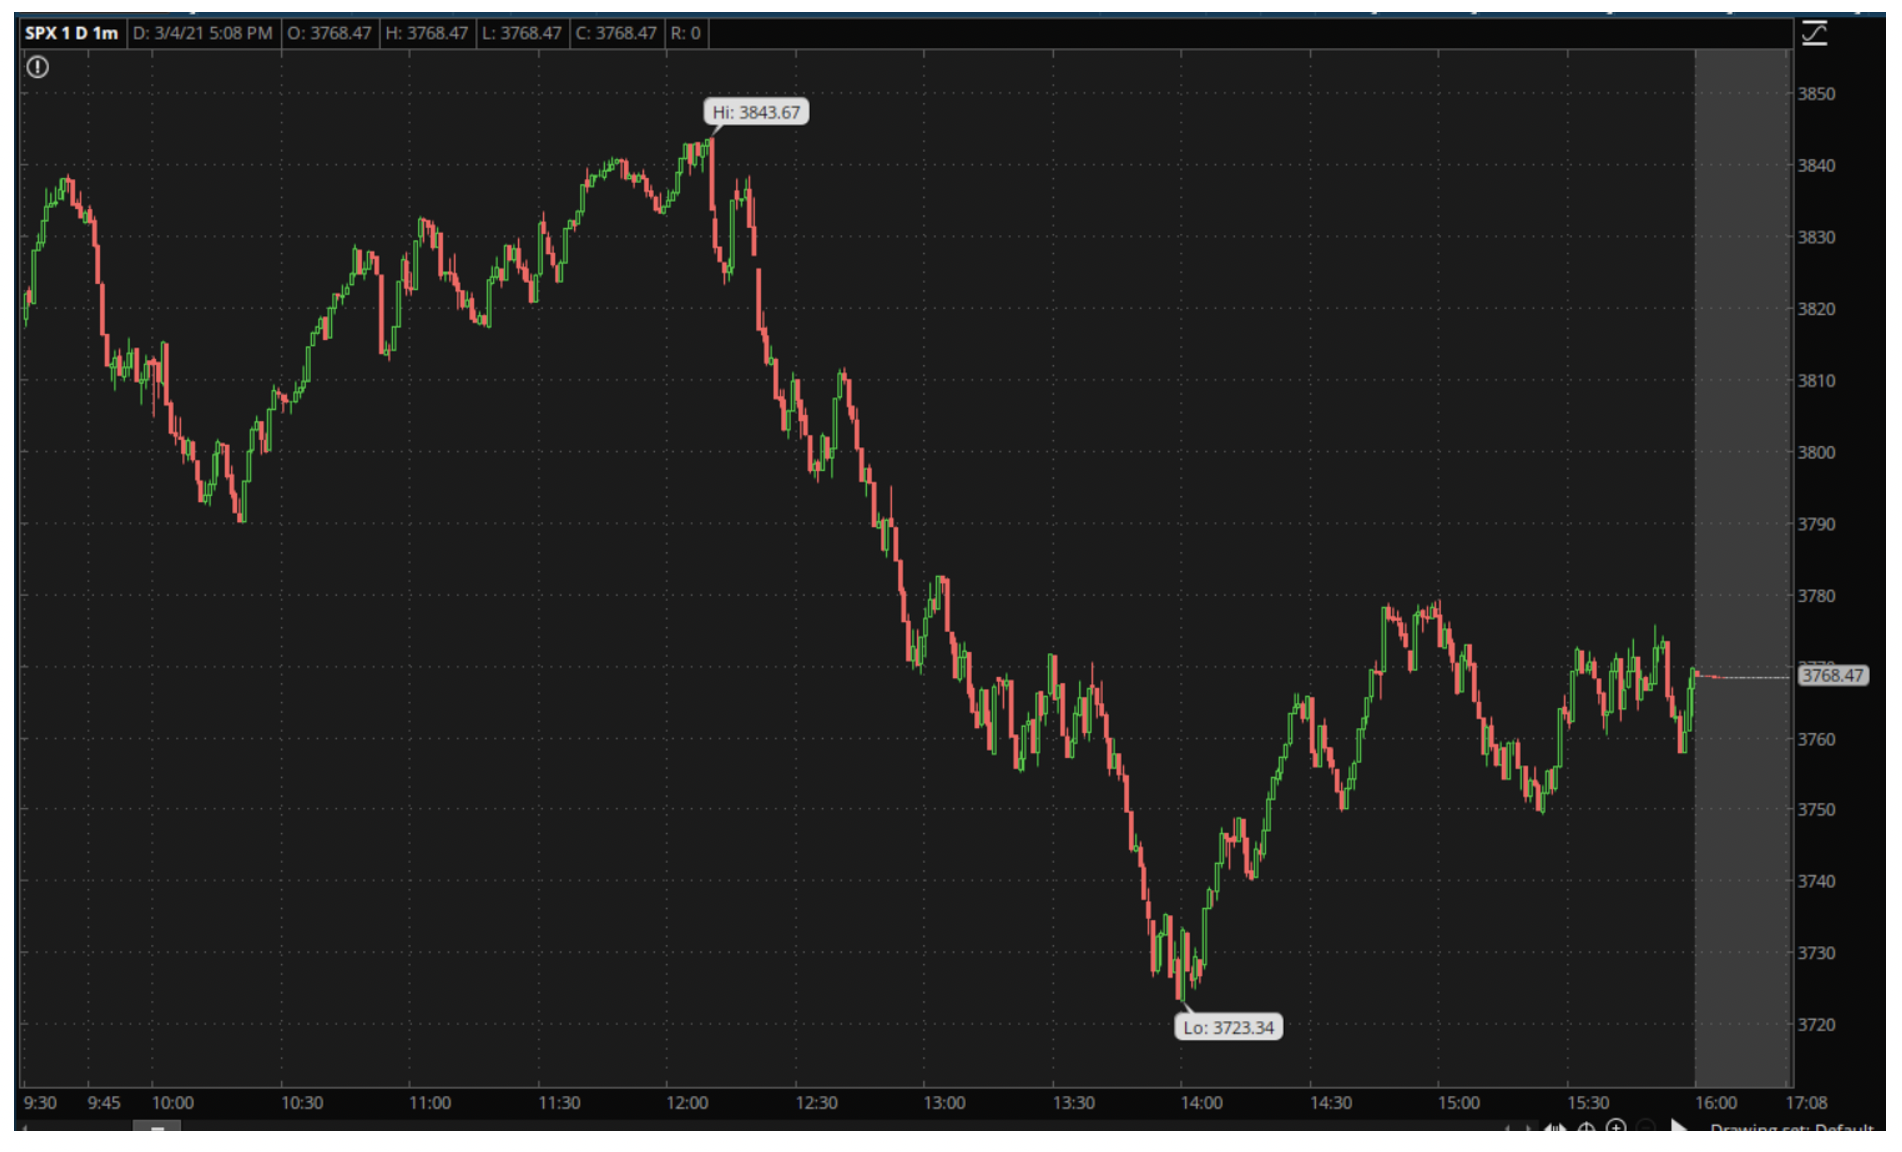Click the current price tag 3768.47 on axis

pos(1833,675)
